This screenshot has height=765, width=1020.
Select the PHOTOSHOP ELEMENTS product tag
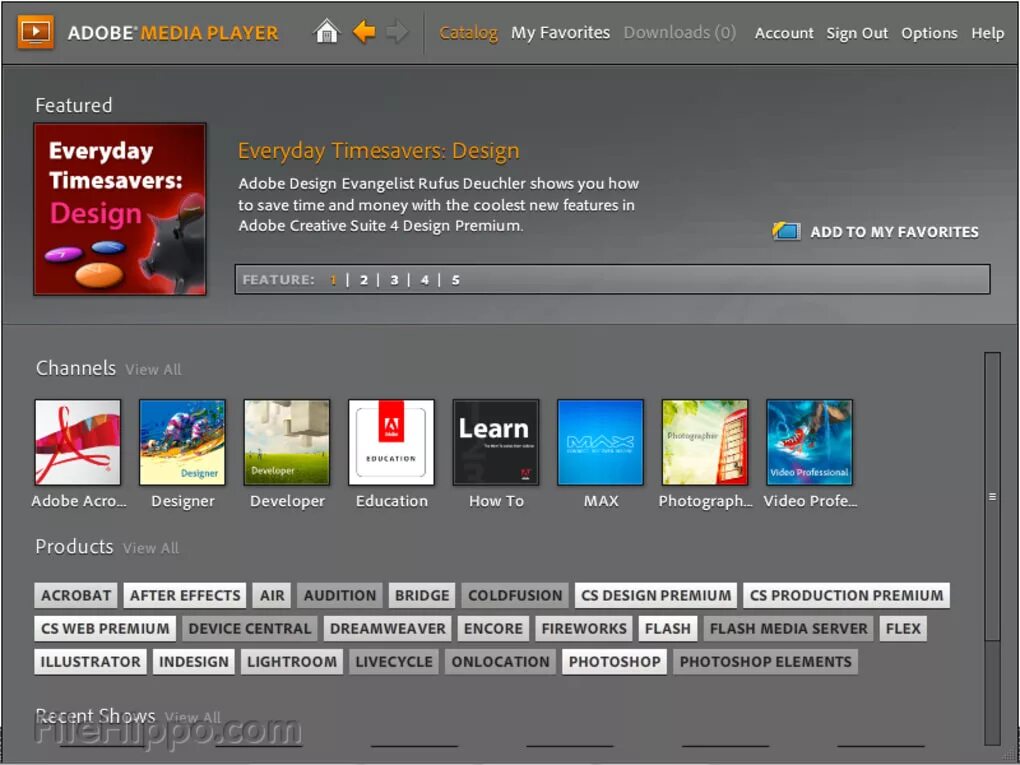(x=766, y=662)
